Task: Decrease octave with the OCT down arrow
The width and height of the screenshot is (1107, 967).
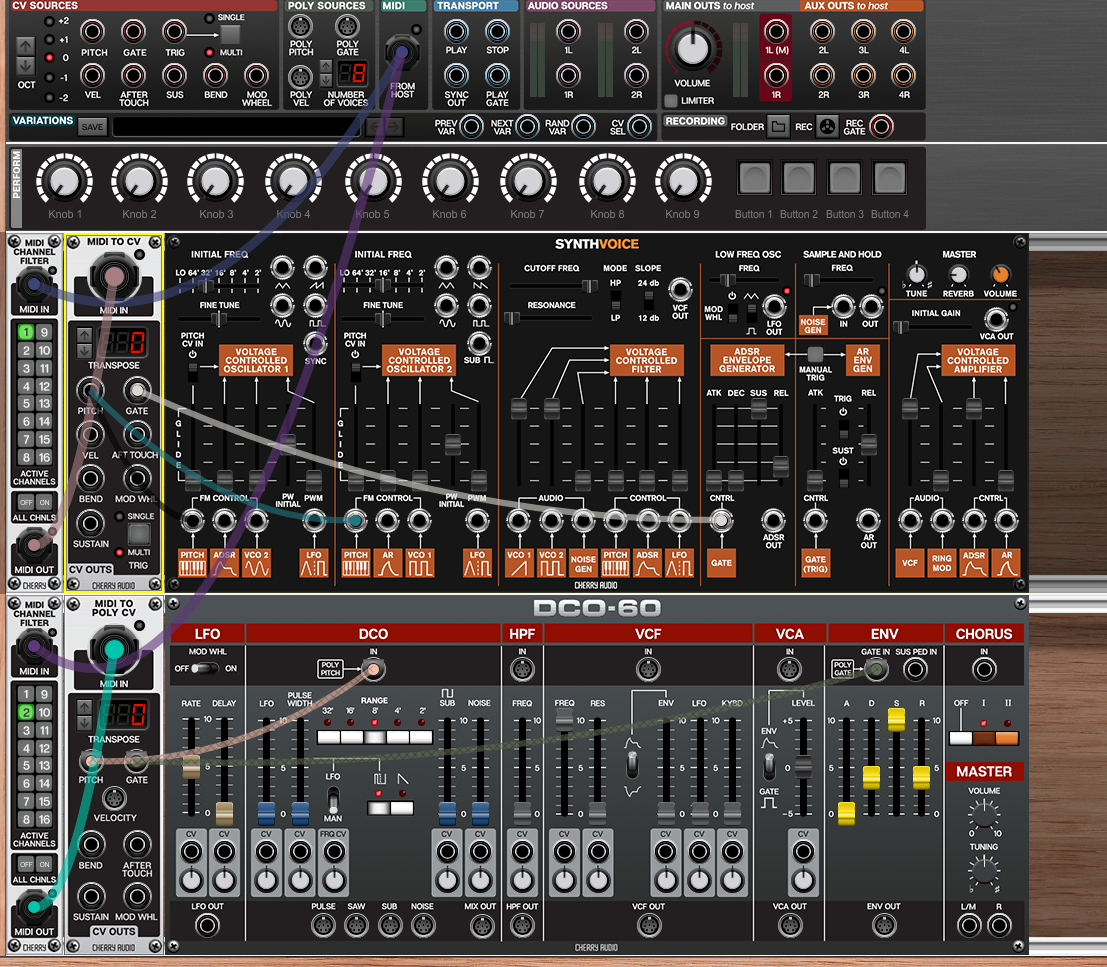Action: coord(25,66)
